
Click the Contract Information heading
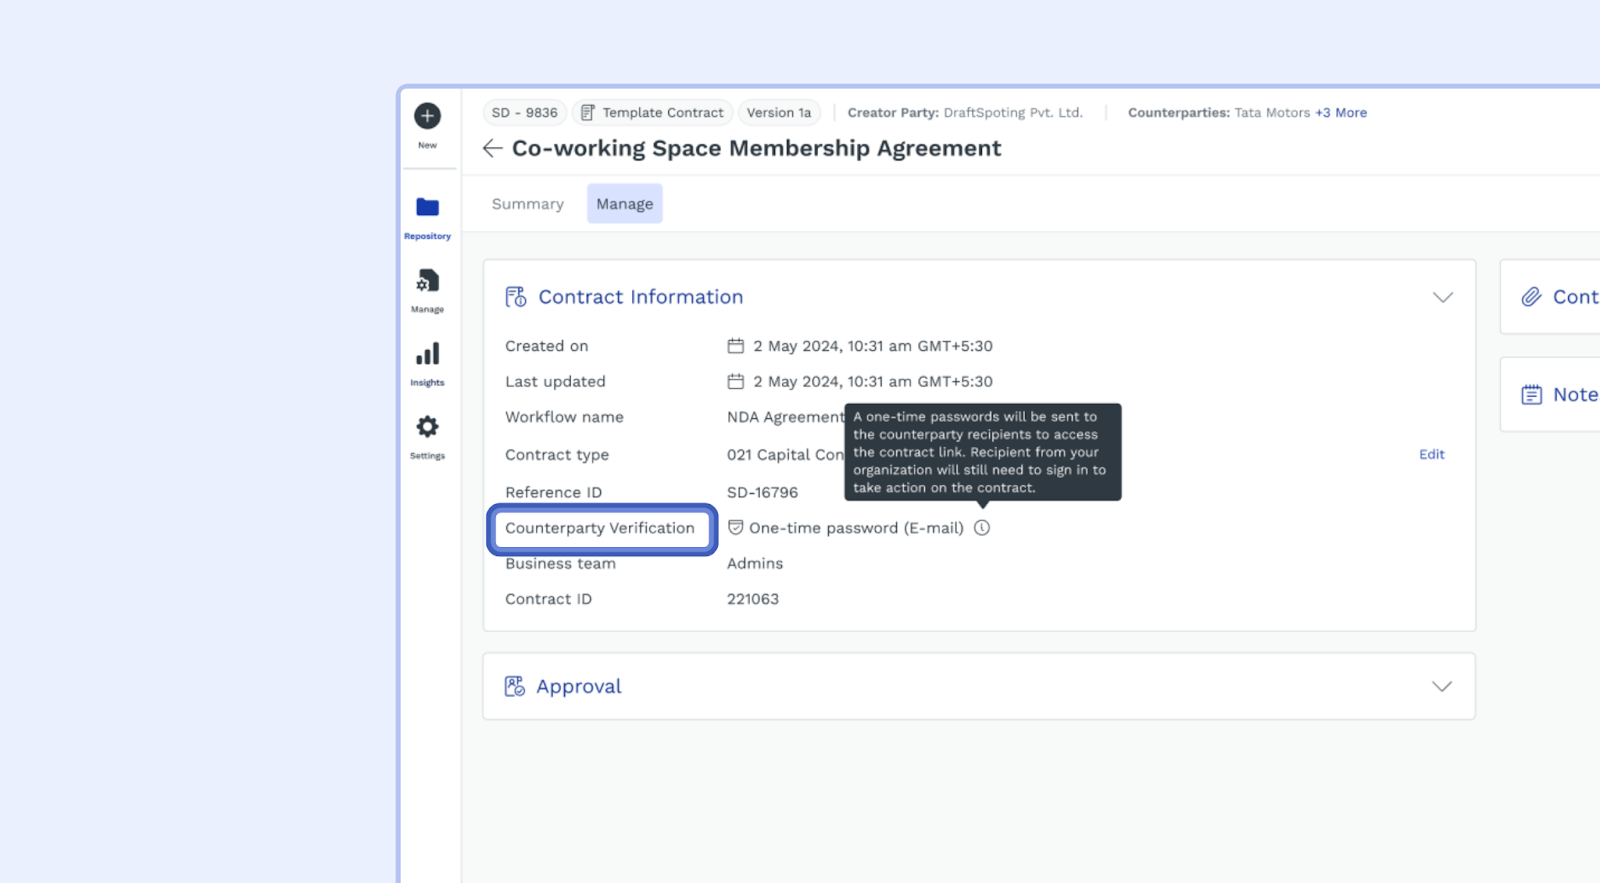pyautogui.click(x=641, y=297)
